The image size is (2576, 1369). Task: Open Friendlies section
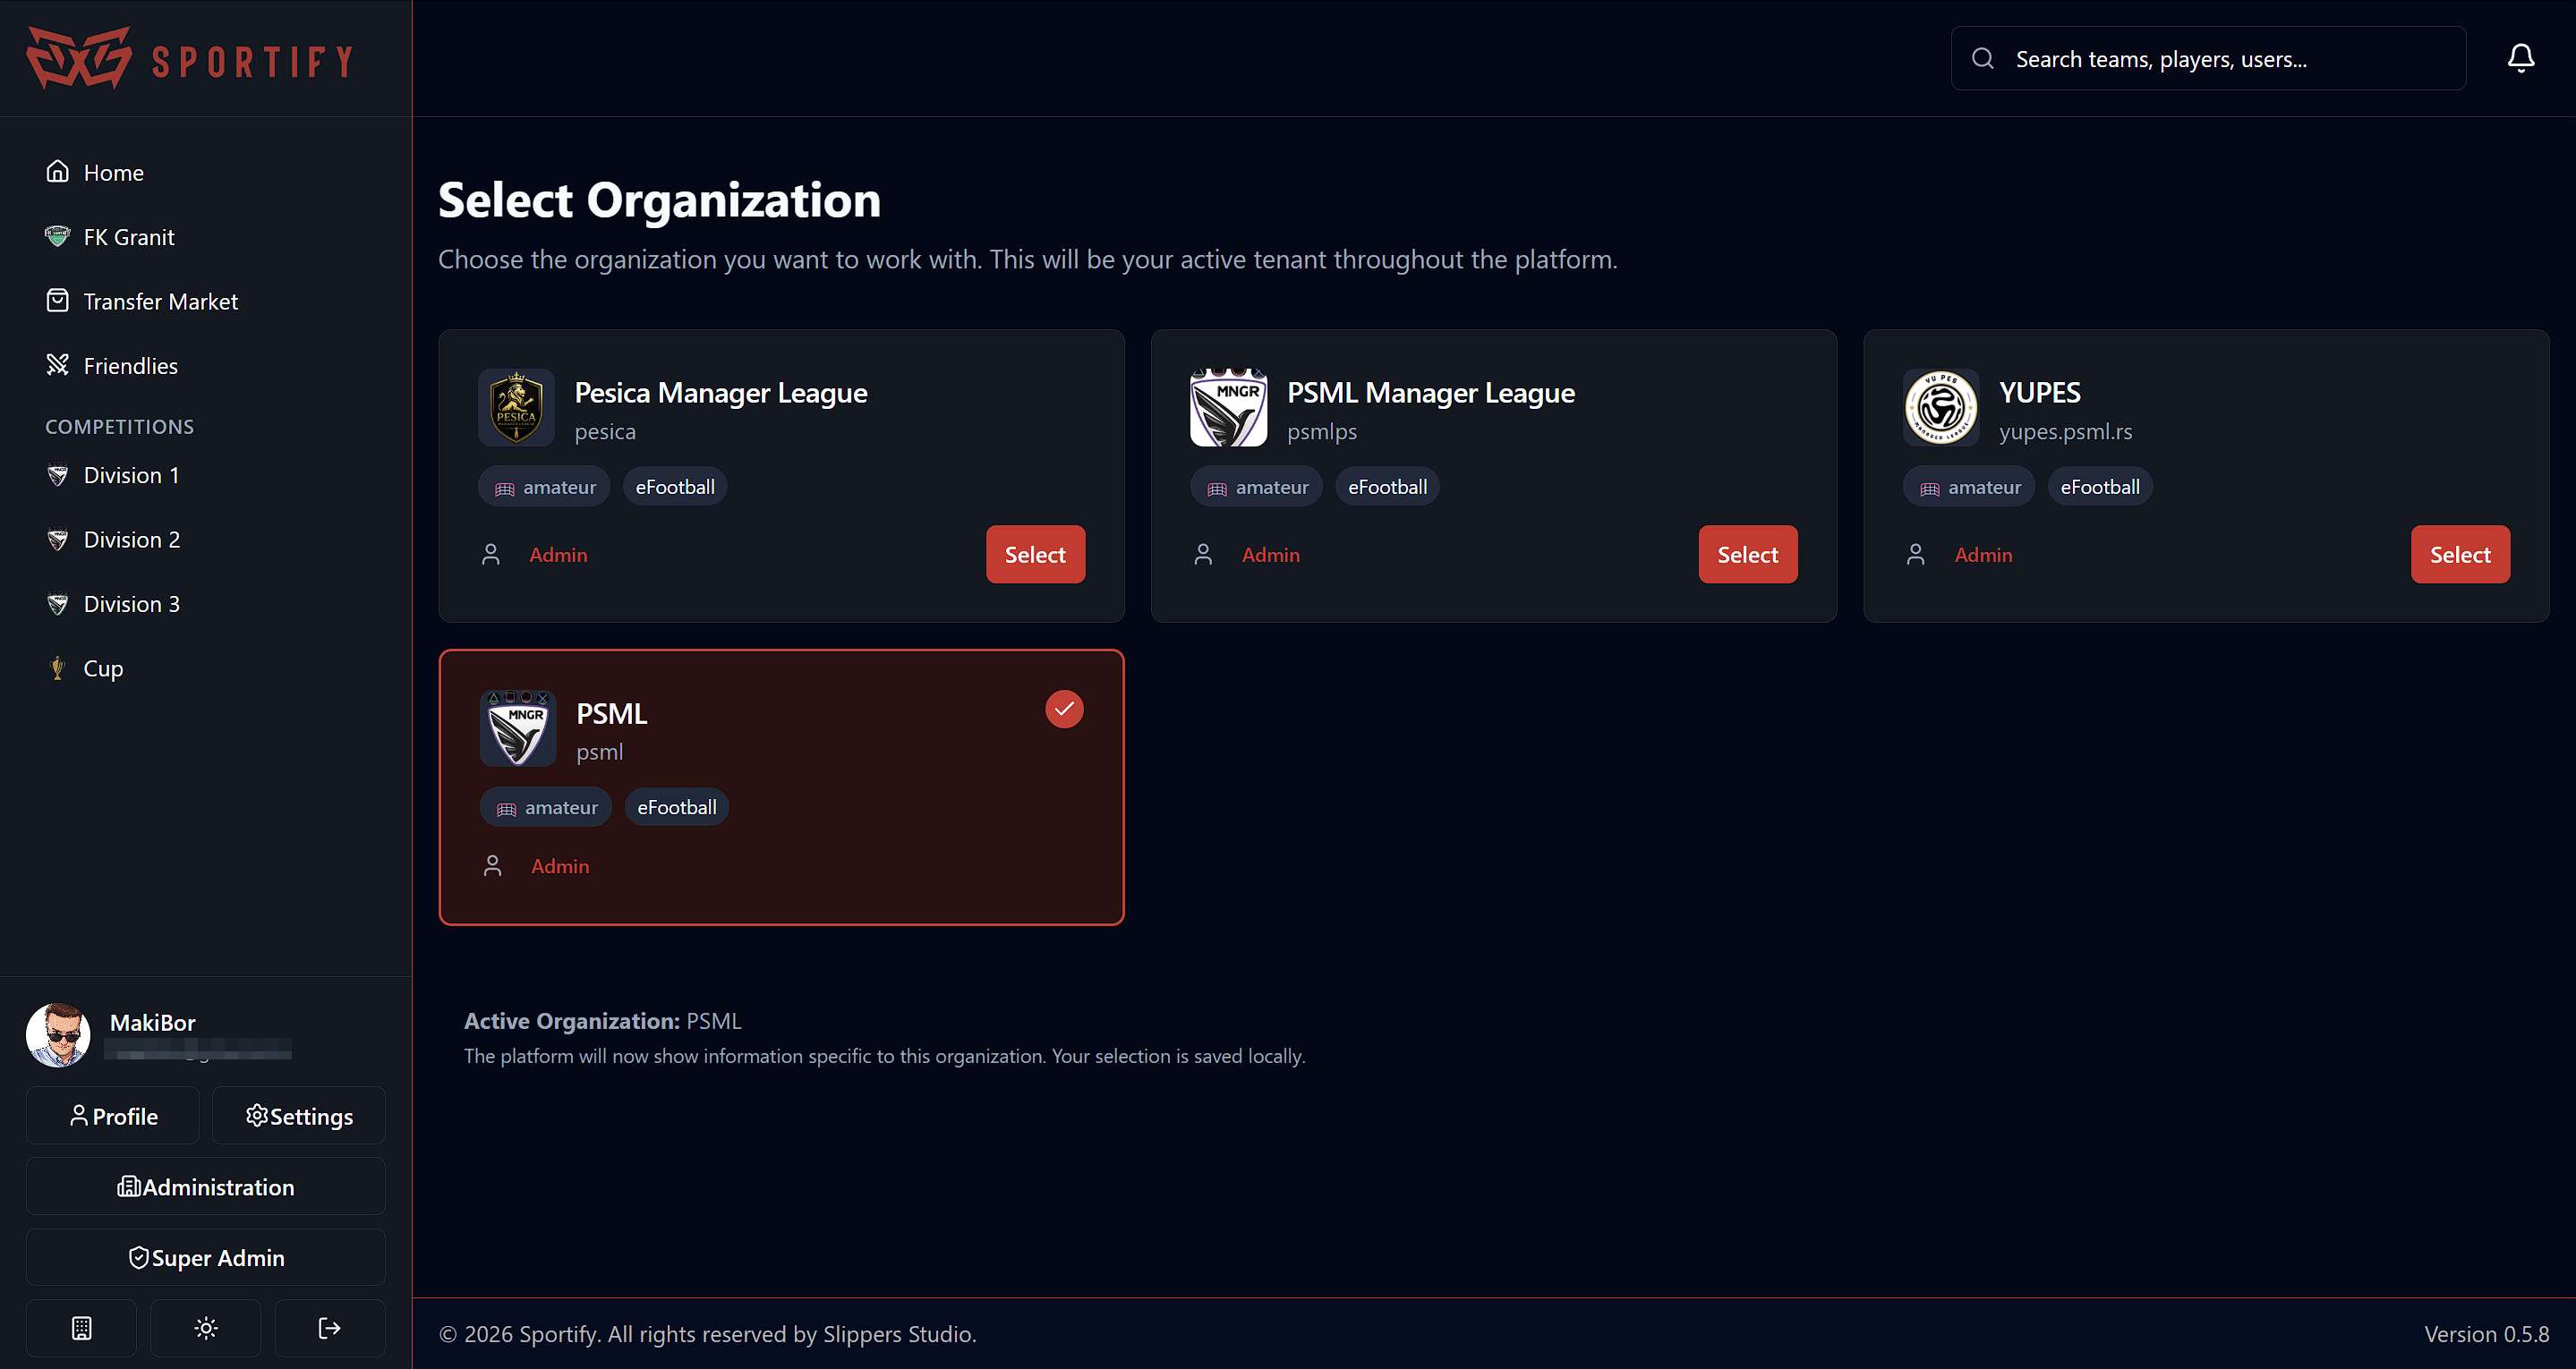click(x=206, y=366)
